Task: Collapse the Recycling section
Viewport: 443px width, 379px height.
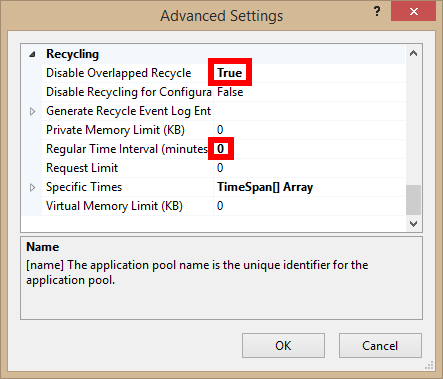Action: click(x=32, y=54)
